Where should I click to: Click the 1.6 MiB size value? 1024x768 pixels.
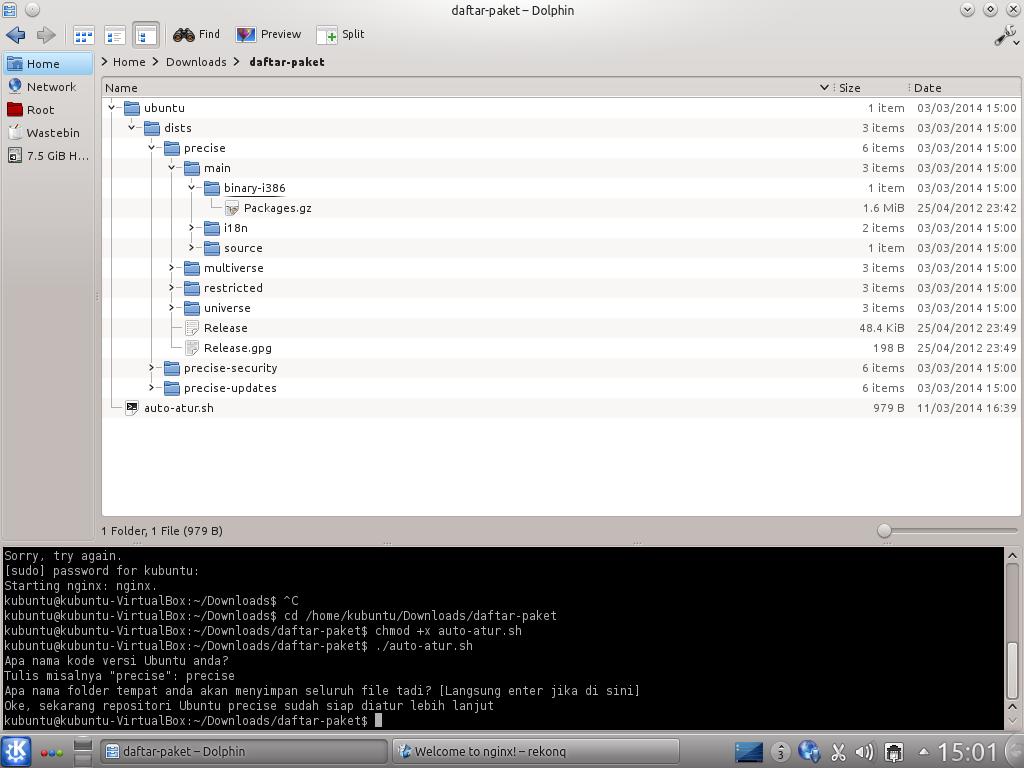883,208
